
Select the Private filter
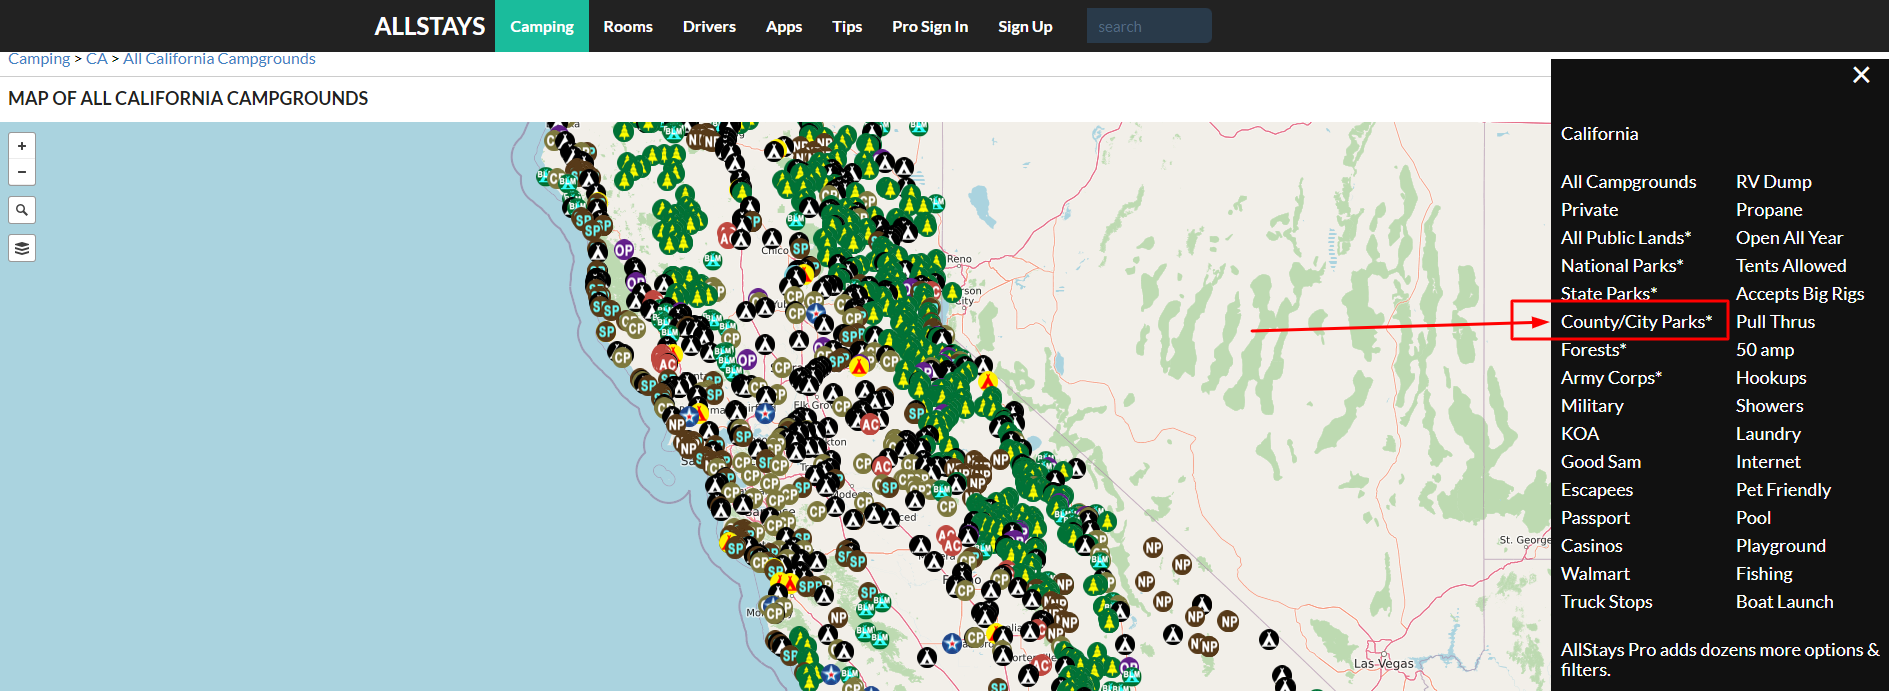[1589, 210]
